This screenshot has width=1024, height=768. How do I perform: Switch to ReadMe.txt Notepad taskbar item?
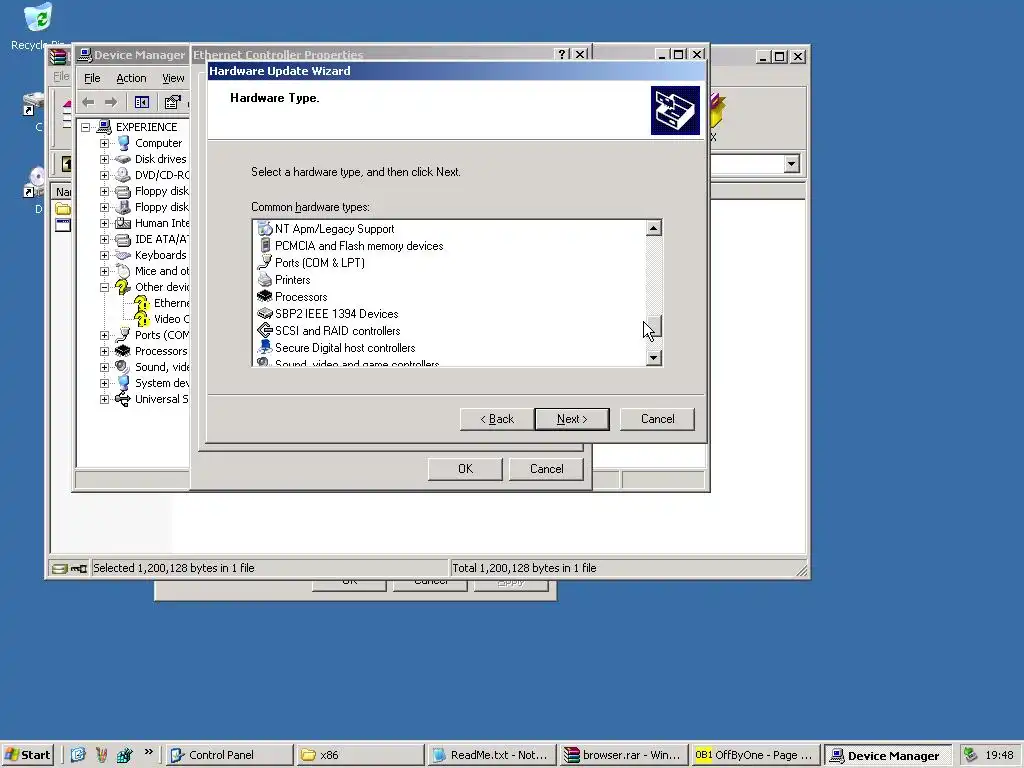coord(492,755)
